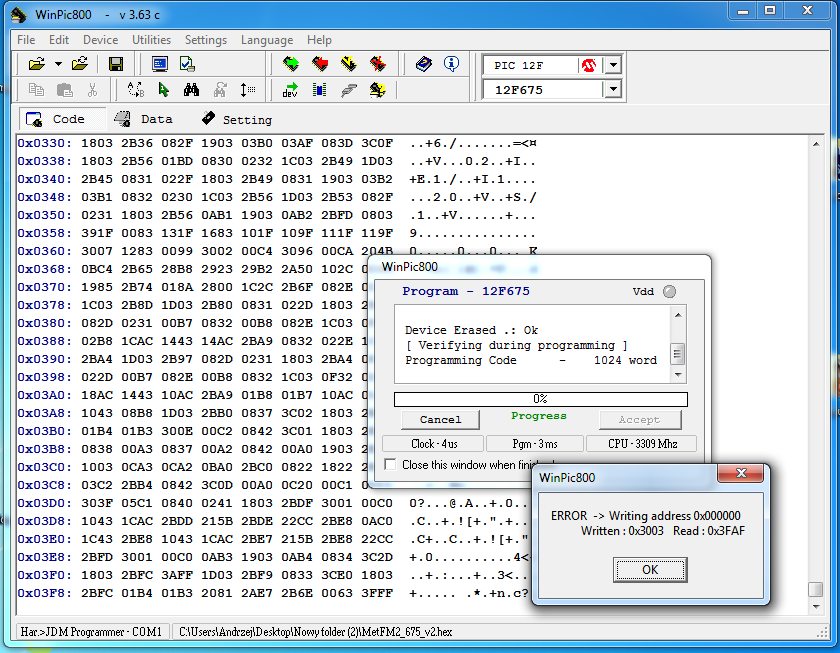Expand the 12F675 device dropdown arrow

click(x=613, y=89)
